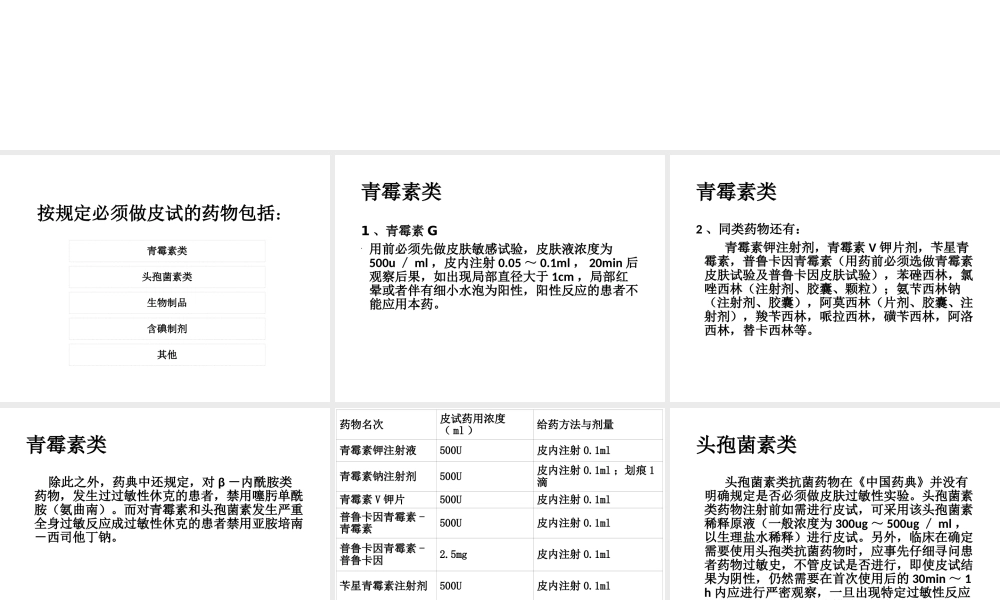Click the 给药方法与剂量 header cell
This screenshot has height=600, width=1000.
576,424
